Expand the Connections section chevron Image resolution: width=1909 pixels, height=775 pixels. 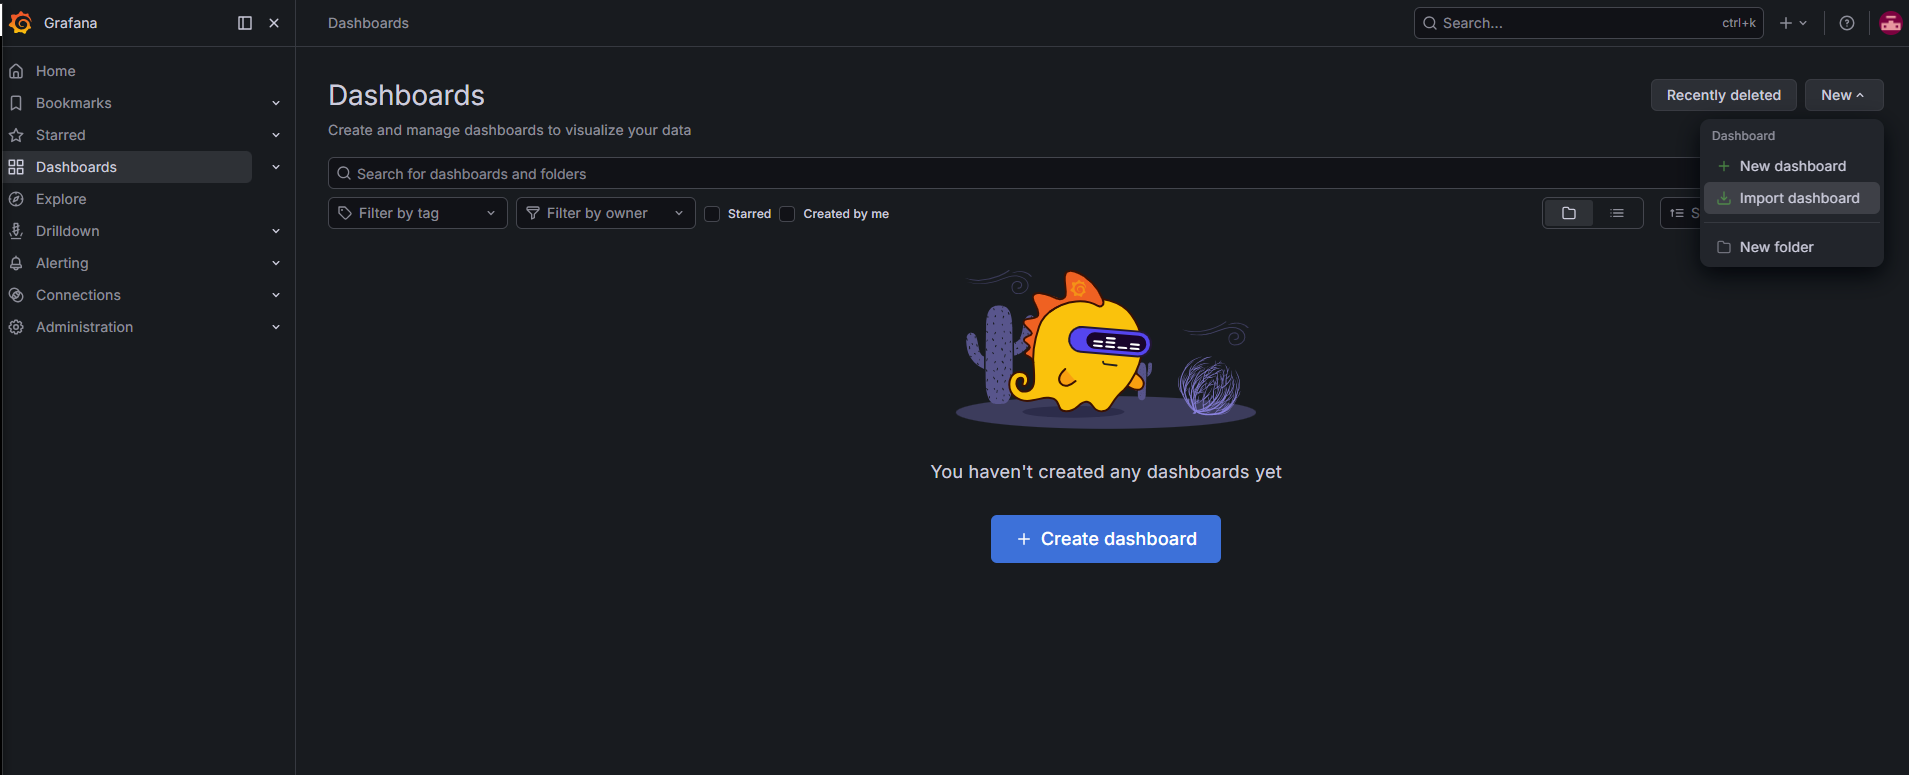coord(276,295)
